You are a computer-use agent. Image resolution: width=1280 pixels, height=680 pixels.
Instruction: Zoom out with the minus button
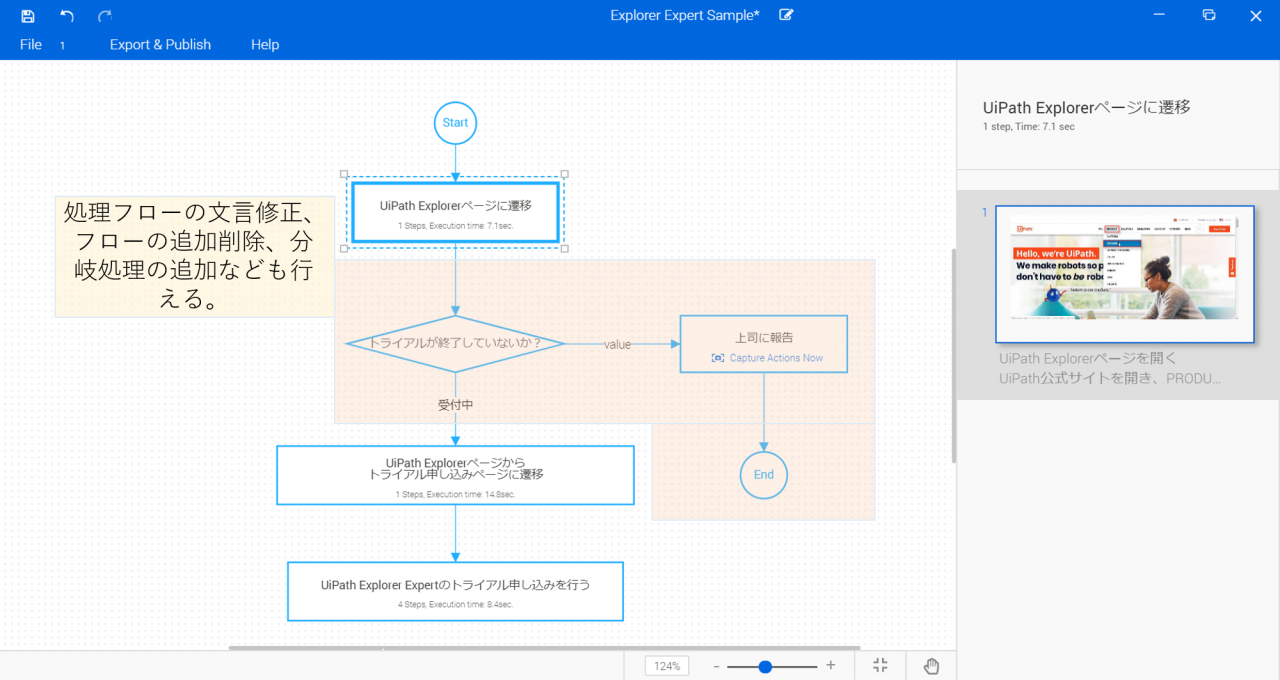point(716,666)
